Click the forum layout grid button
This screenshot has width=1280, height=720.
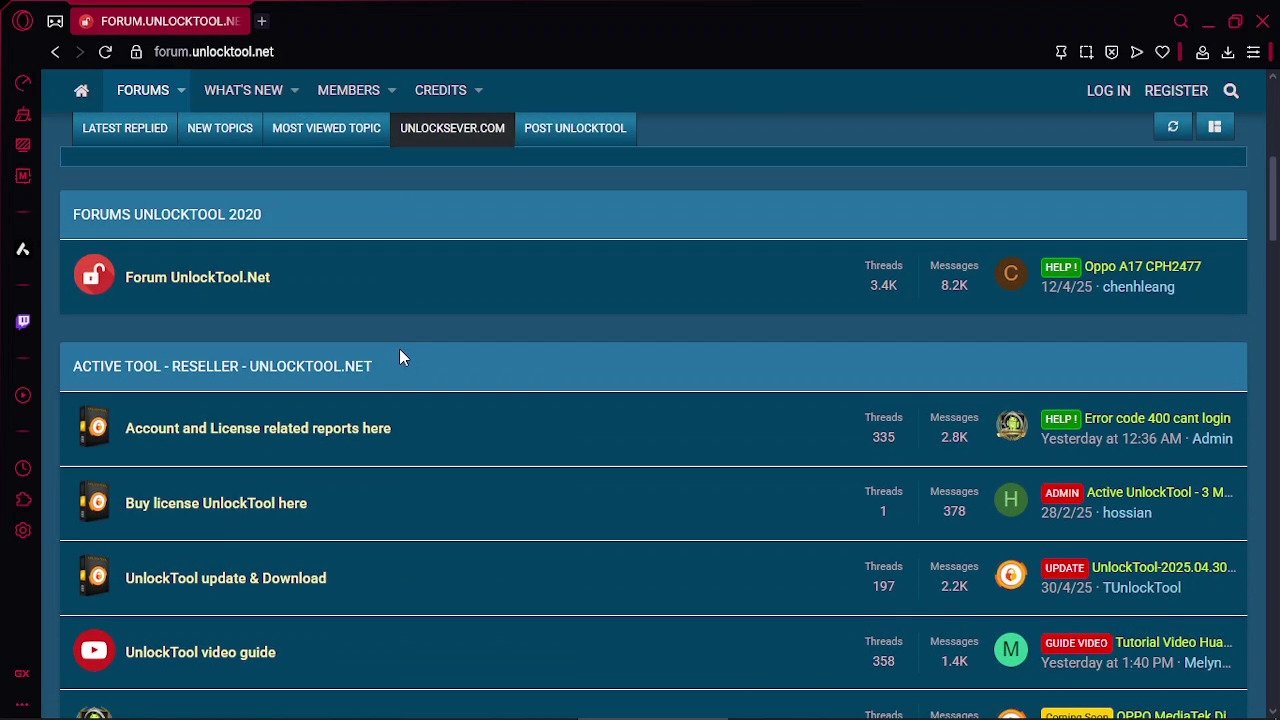1215,126
